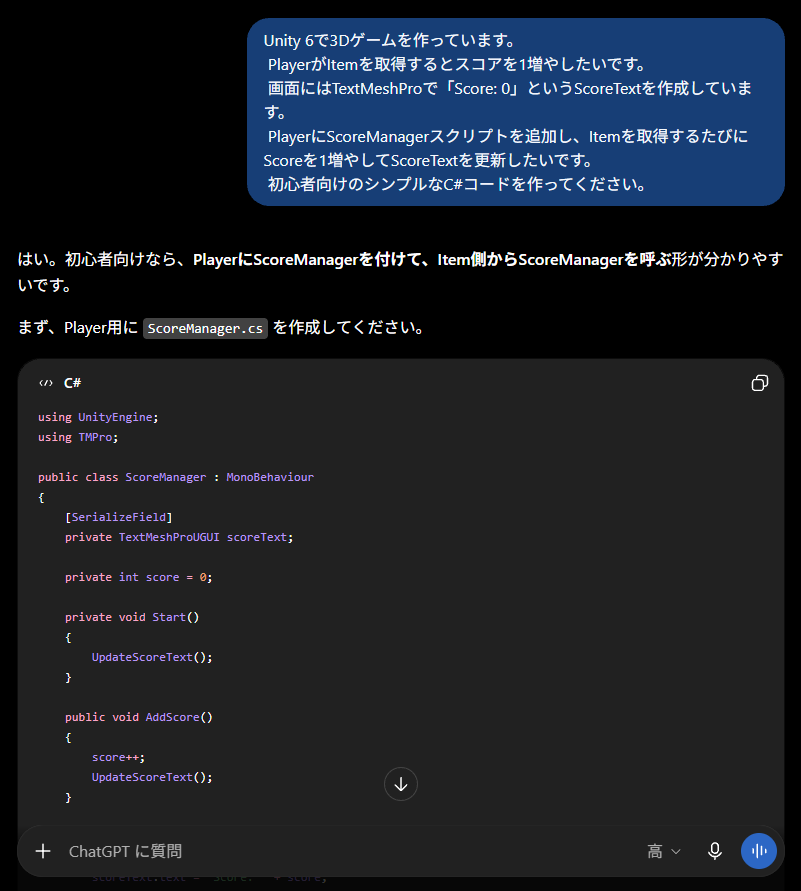Screen dimensions: 801x891
Task: Click the 'public void AddScore()' line
Action: coord(139,717)
